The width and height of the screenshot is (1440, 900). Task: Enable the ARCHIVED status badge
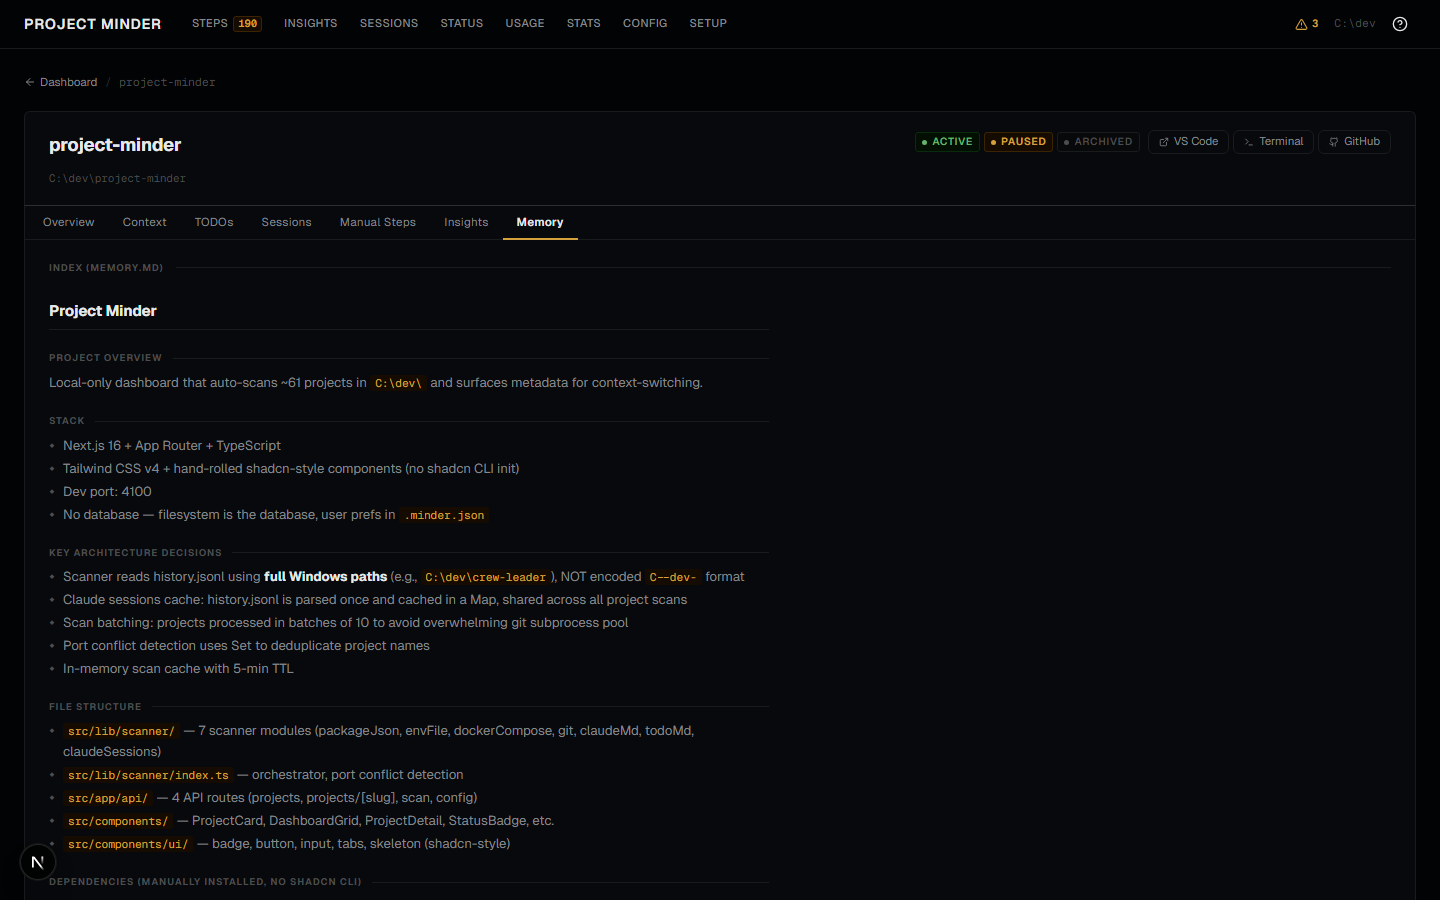pos(1098,141)
